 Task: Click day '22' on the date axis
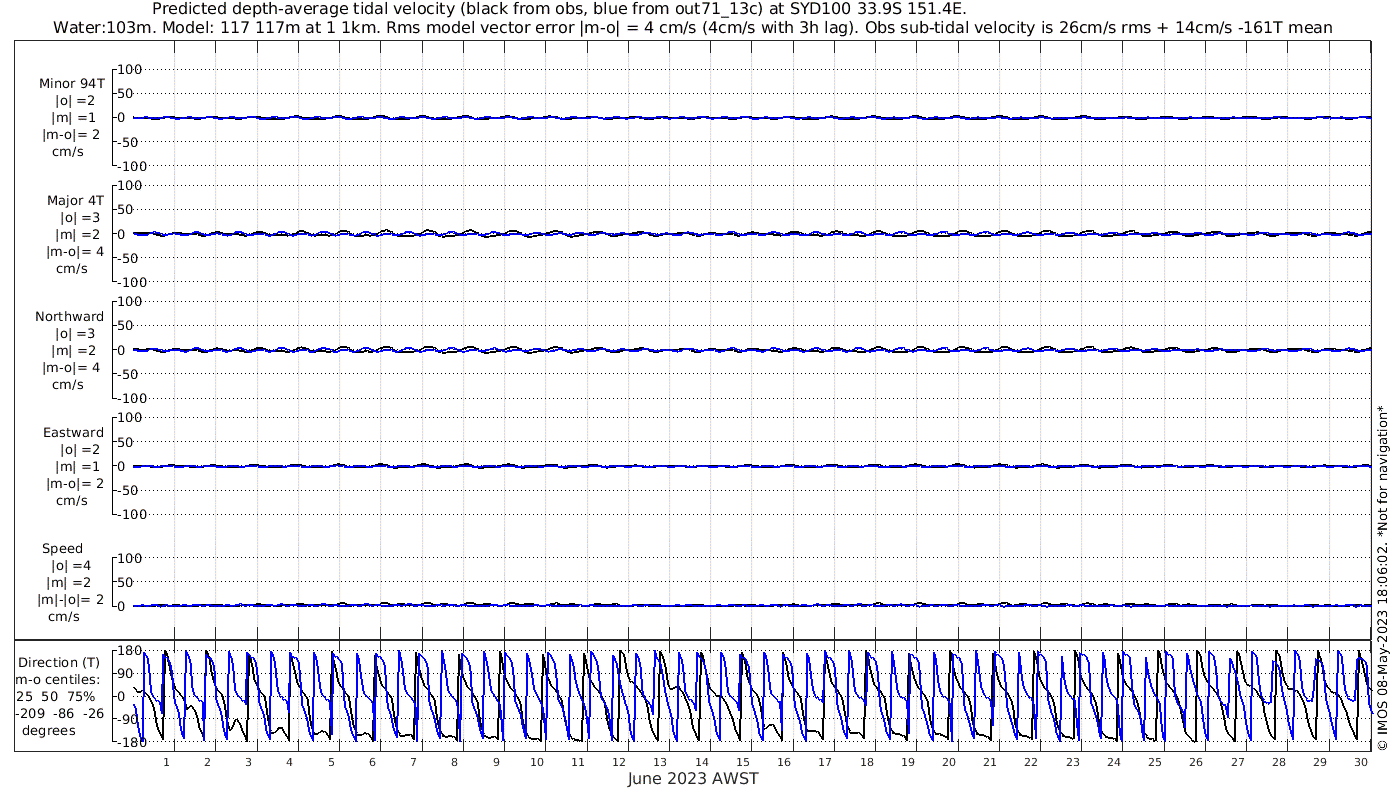pos(1031,762)
